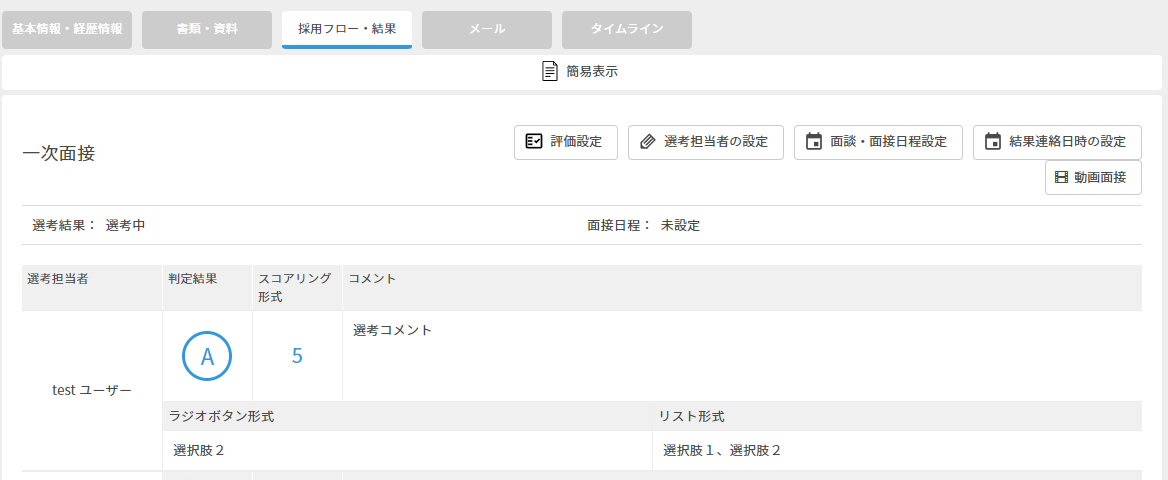Screen dimensions: 1168x480
Task: Open the 評価設定 button
Action: [x=566, y=142]
